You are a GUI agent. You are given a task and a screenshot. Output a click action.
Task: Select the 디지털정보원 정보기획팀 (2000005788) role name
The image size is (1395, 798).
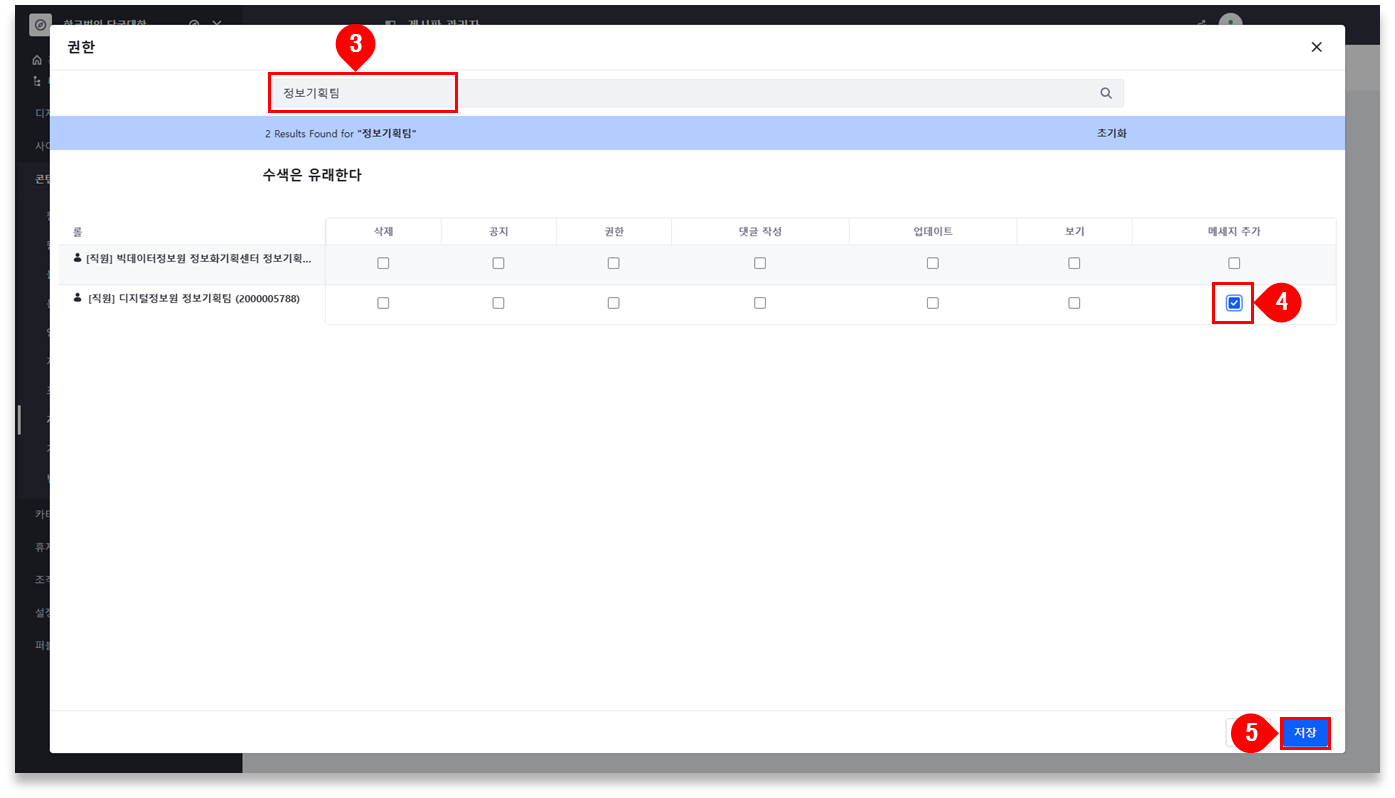pyautogui.click(x=193, y=298)
